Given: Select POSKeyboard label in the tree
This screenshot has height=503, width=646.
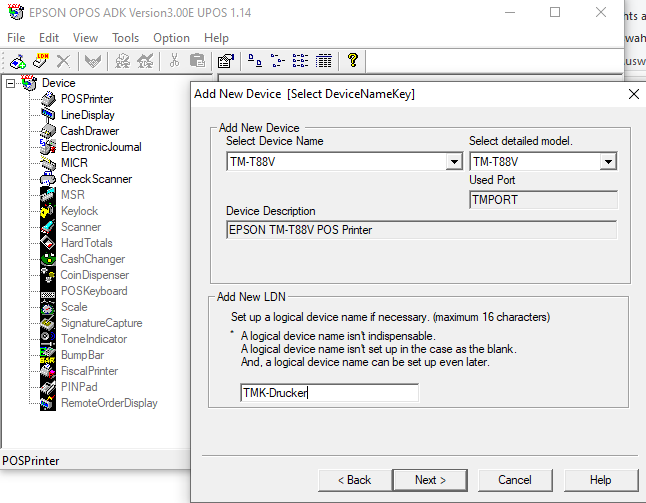Looking at the screenshot, I should click(94, 291).
